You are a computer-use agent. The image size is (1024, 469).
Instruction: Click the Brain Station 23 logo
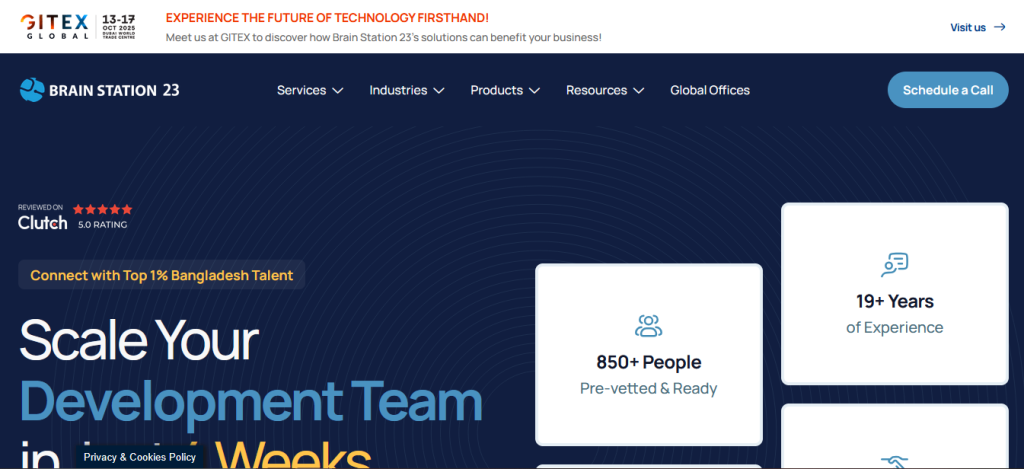99,90
